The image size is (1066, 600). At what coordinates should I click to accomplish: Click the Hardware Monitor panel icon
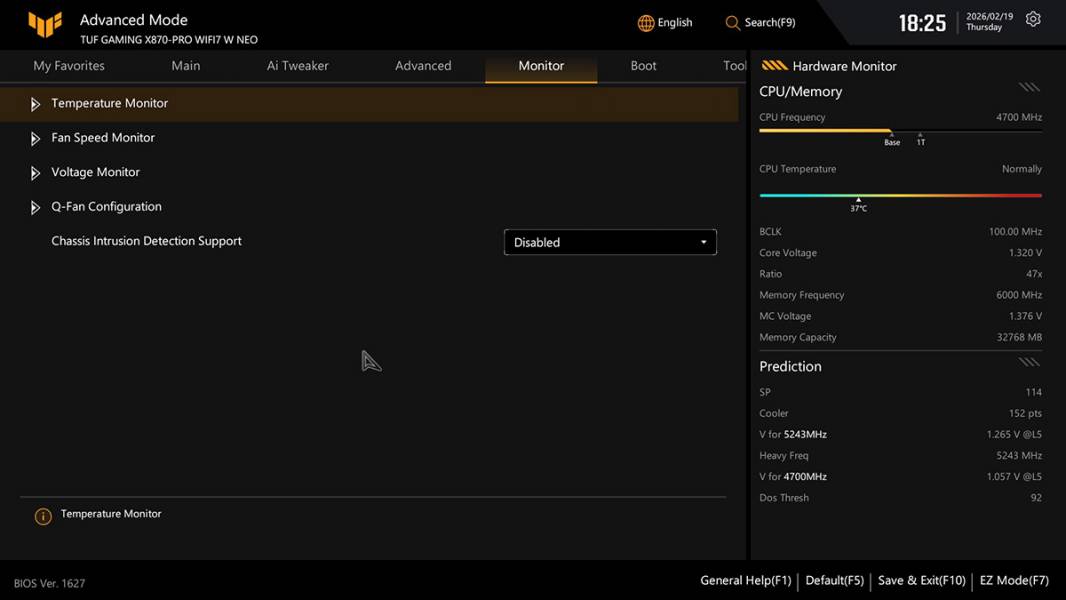774,66
